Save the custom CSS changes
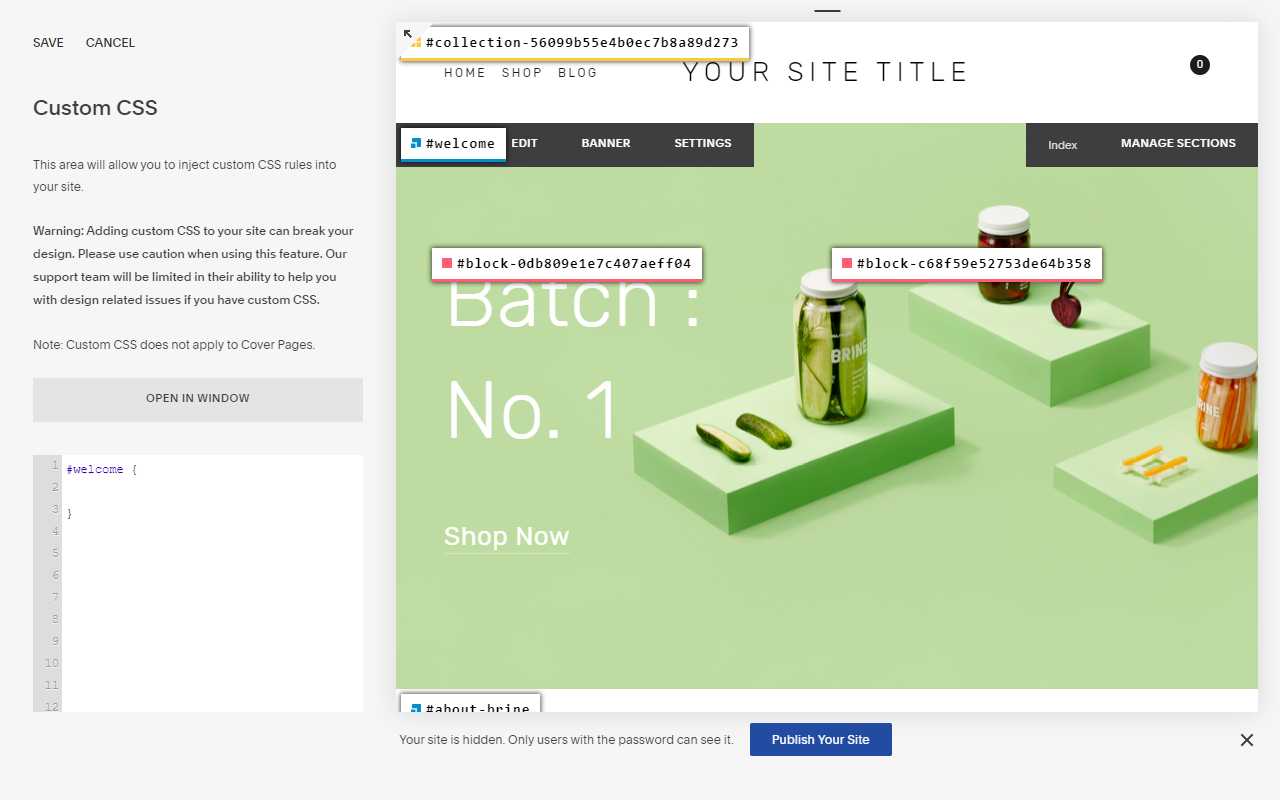 click(47, 42)
